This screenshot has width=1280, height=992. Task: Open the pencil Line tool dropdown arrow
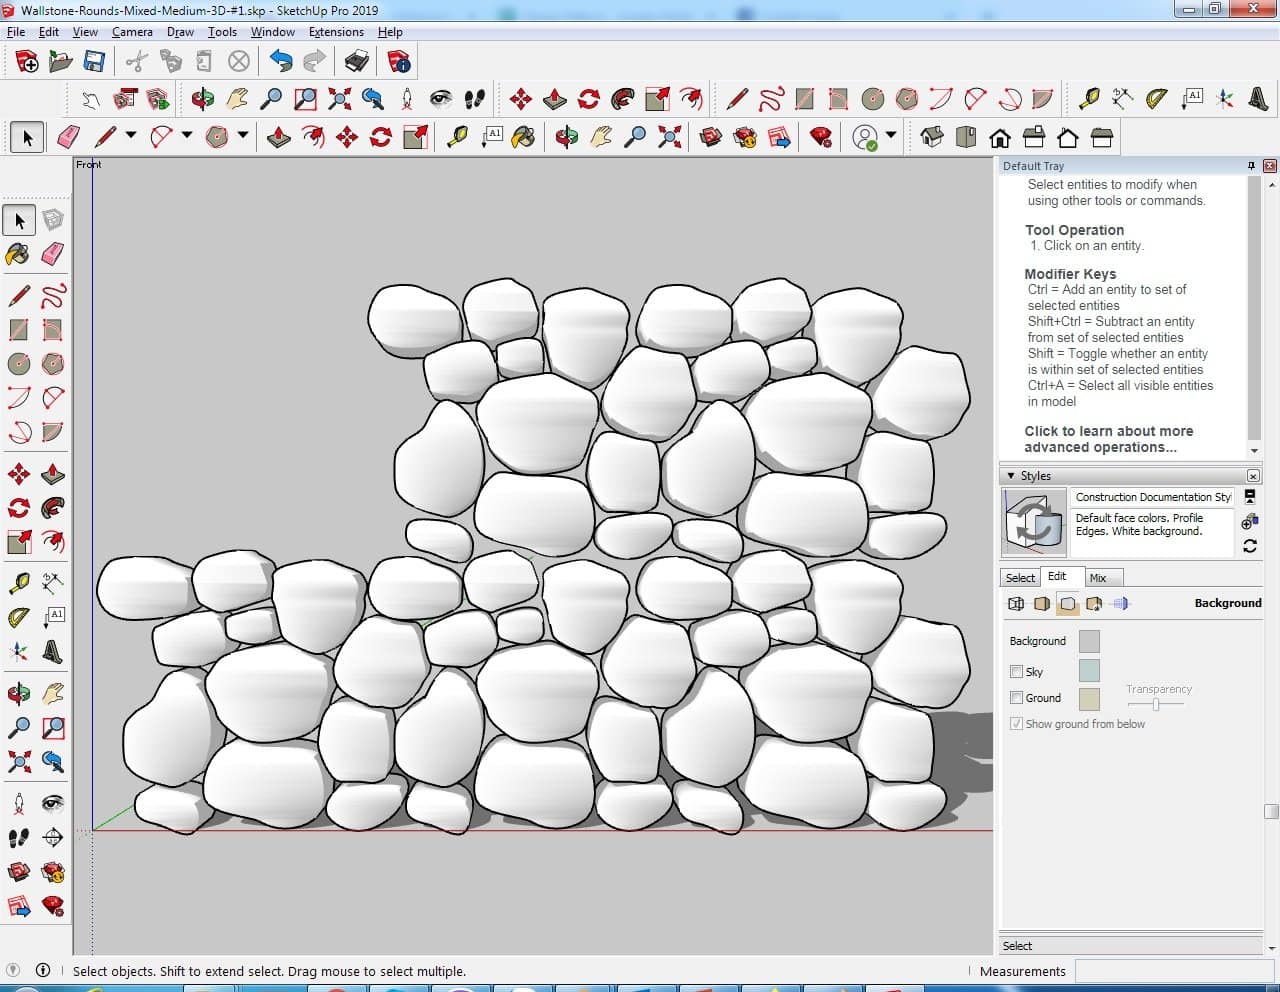(x=130, y=136)
